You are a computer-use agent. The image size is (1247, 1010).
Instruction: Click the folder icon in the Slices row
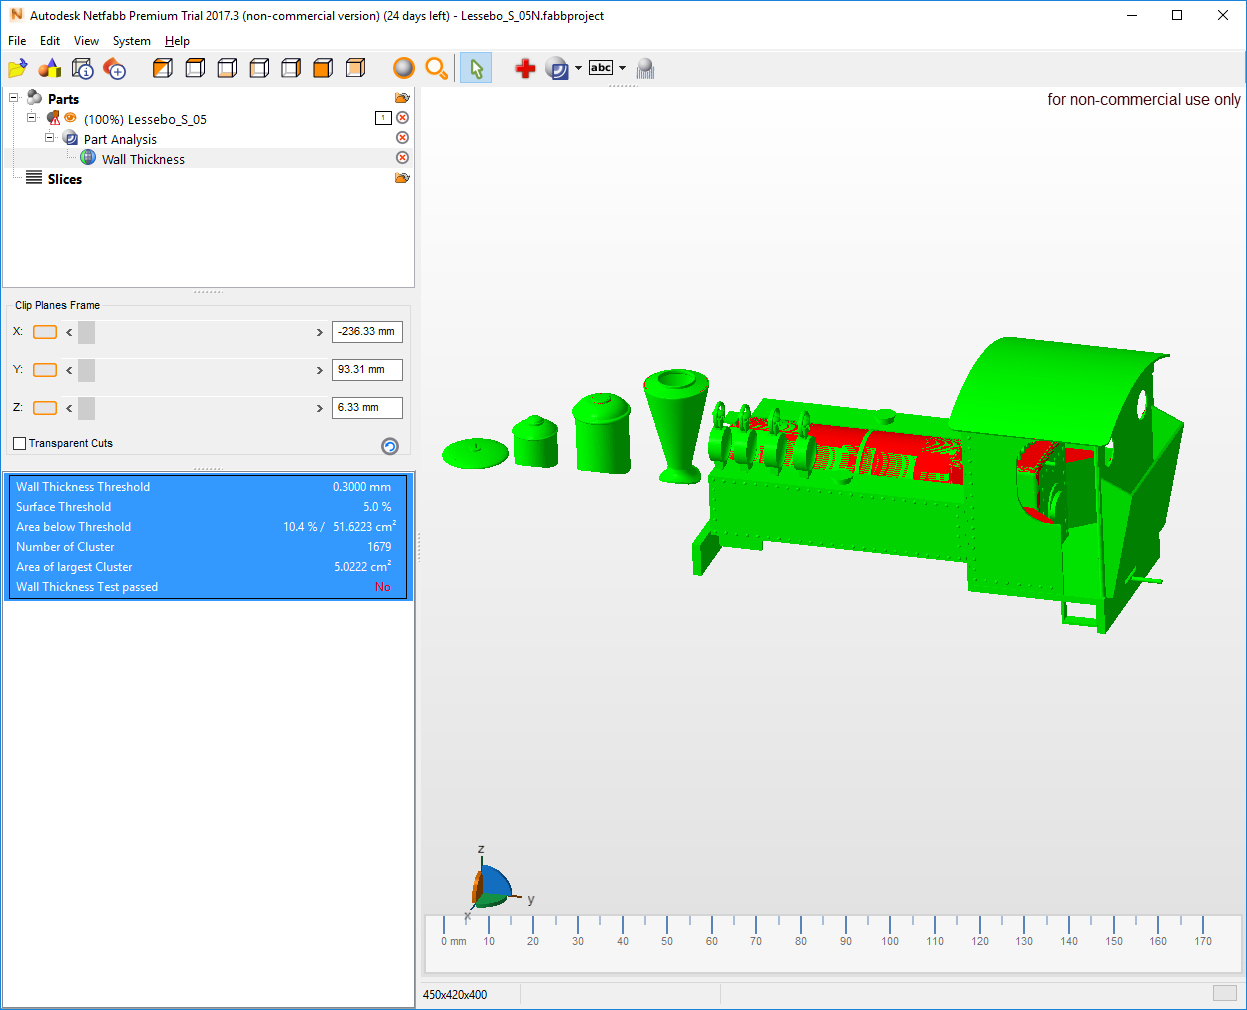[x=402, y=178]
